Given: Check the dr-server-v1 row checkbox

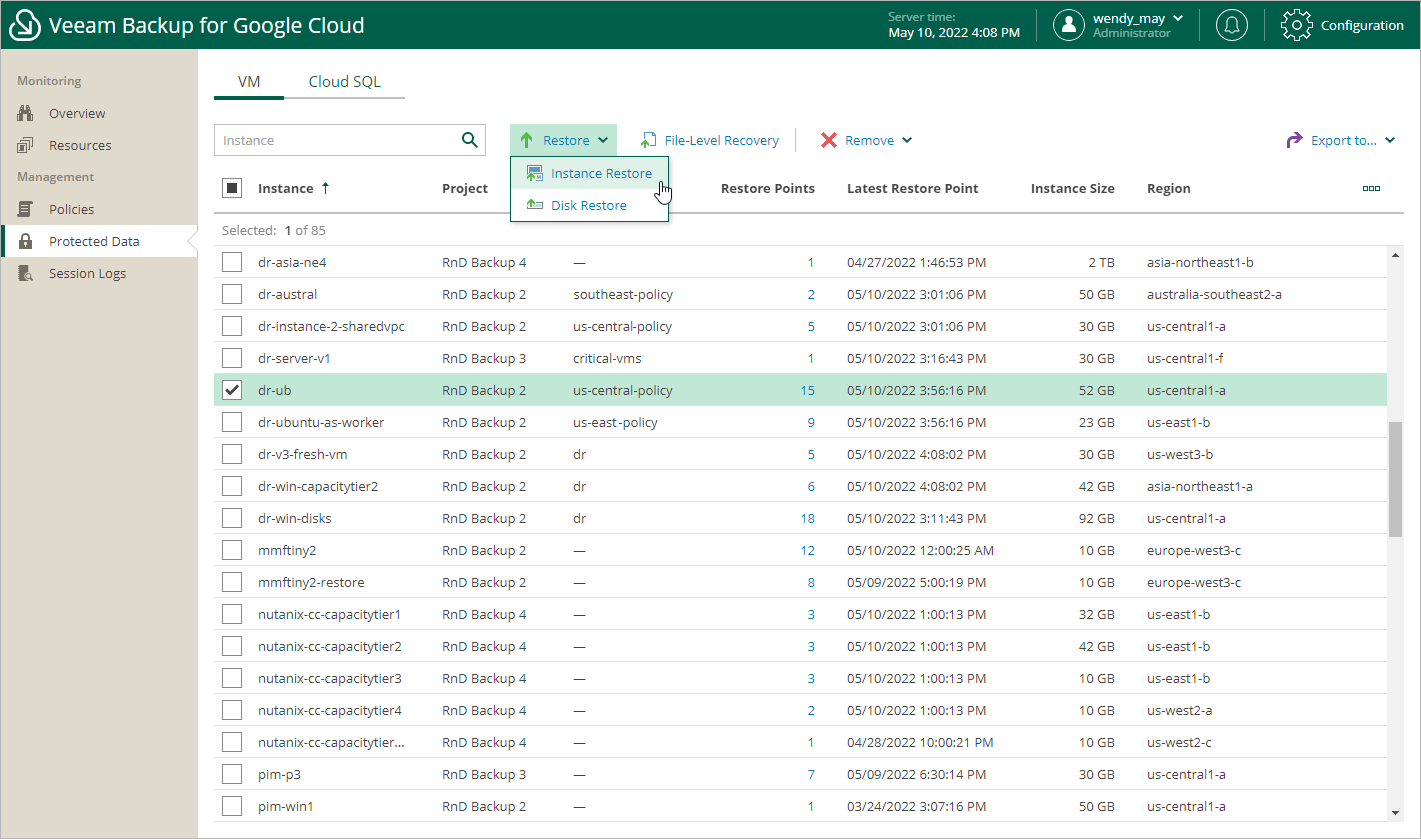Looking at the screenshot, I should (x=232, y=358).
